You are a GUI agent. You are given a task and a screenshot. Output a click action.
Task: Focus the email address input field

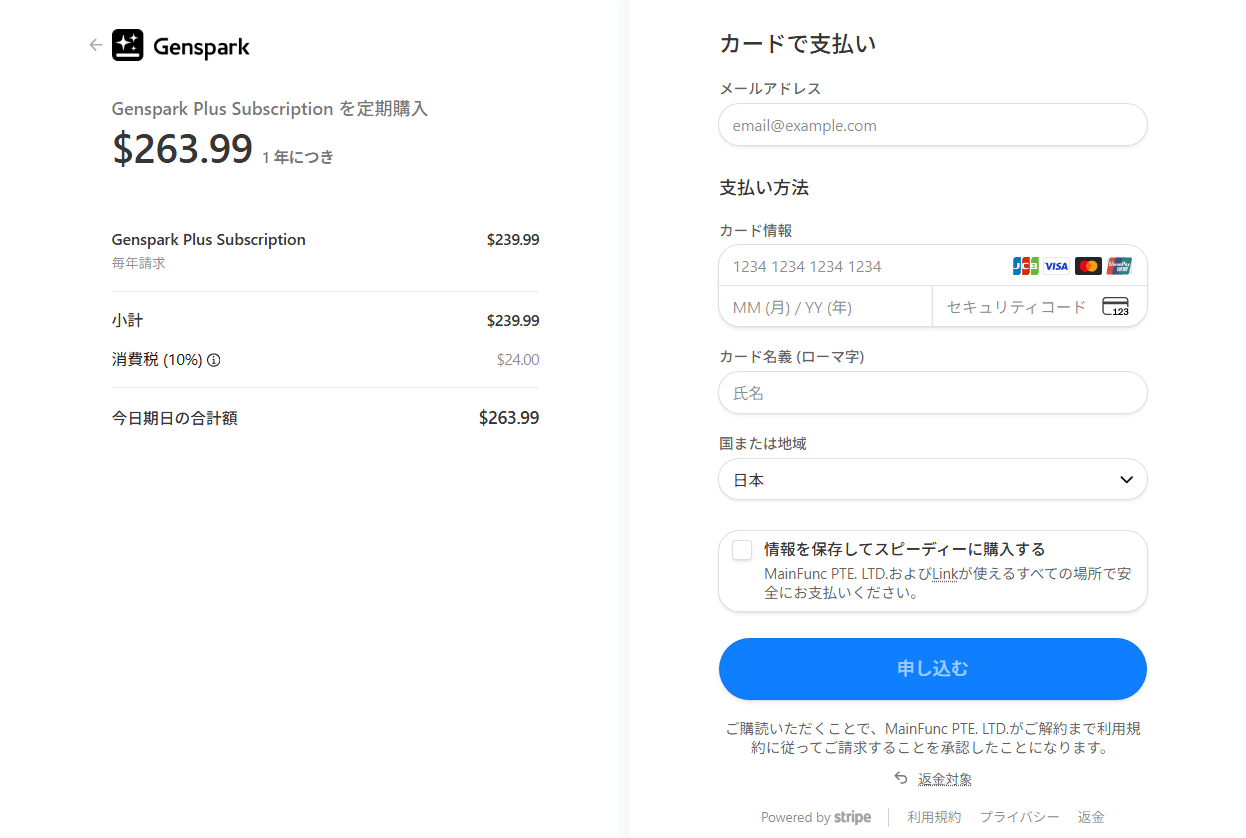932,126
